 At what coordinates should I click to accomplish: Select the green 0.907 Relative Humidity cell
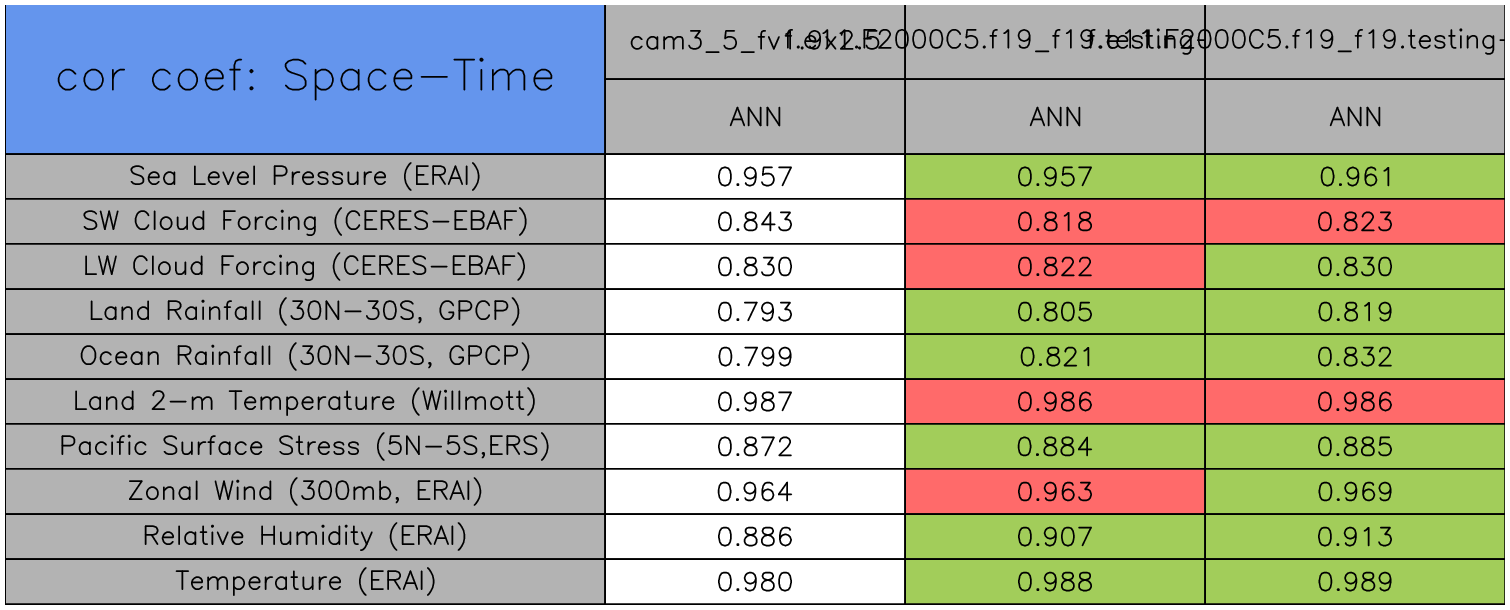(x=1055, y=537)
